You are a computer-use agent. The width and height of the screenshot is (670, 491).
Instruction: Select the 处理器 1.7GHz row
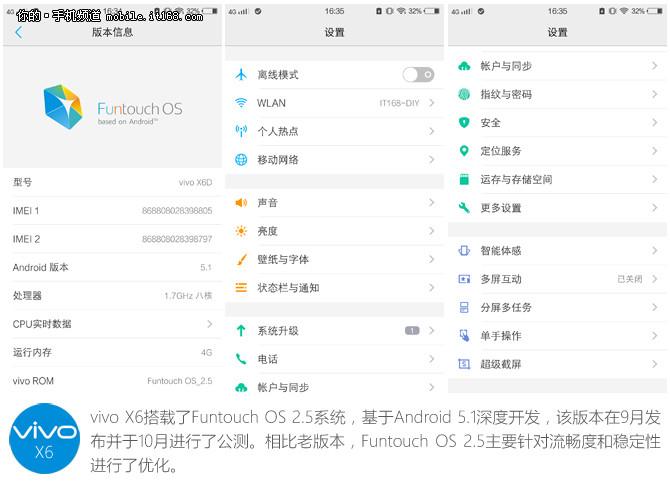(x=112, y=295)
